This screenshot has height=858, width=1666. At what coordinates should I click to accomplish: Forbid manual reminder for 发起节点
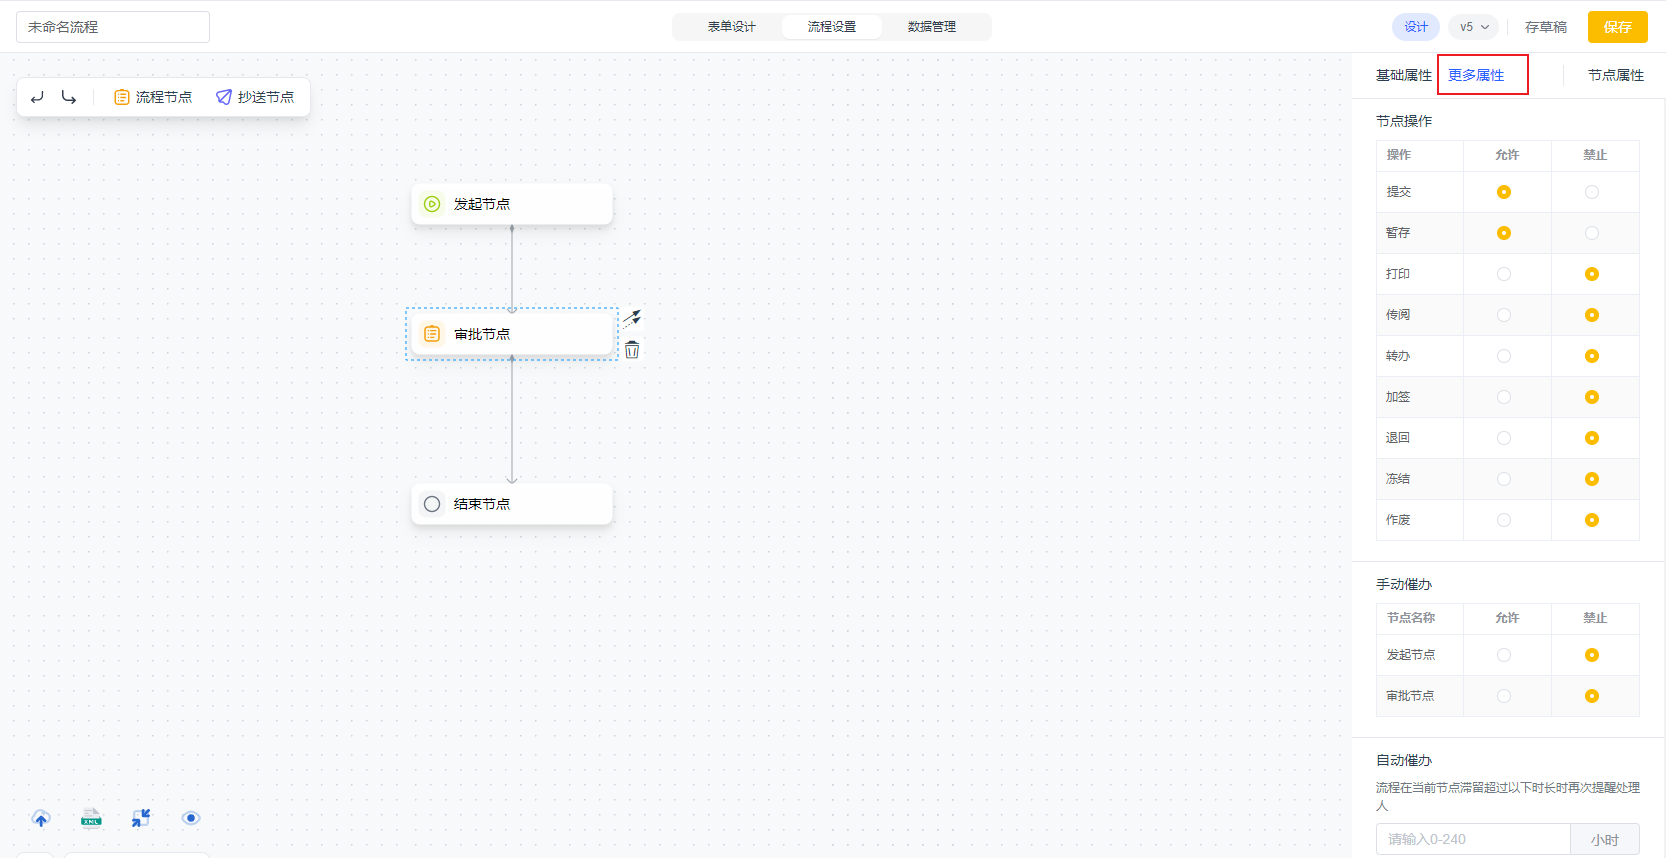point(1592,655)
